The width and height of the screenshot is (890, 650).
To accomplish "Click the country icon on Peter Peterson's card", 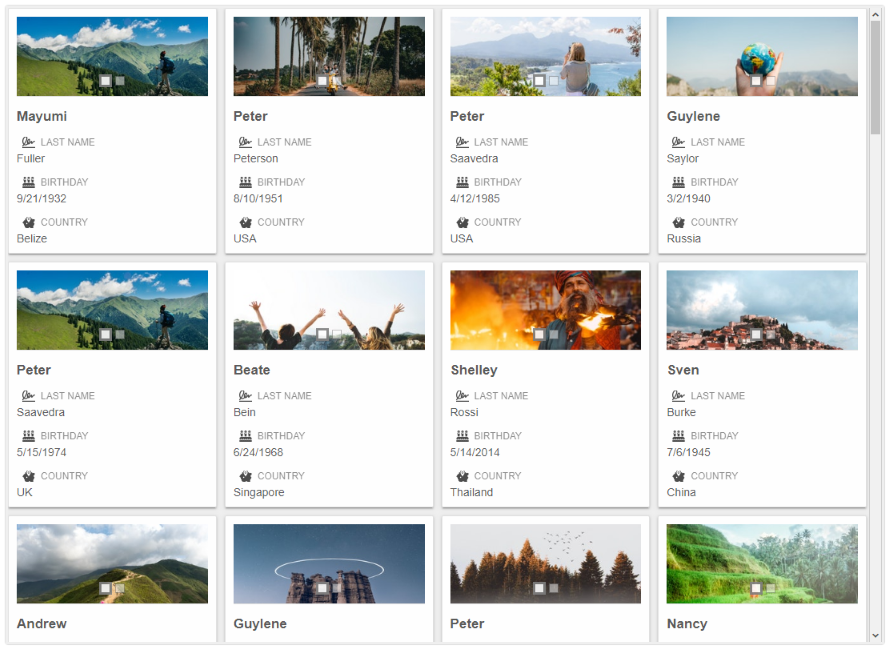I will click(x=245, y=222).
